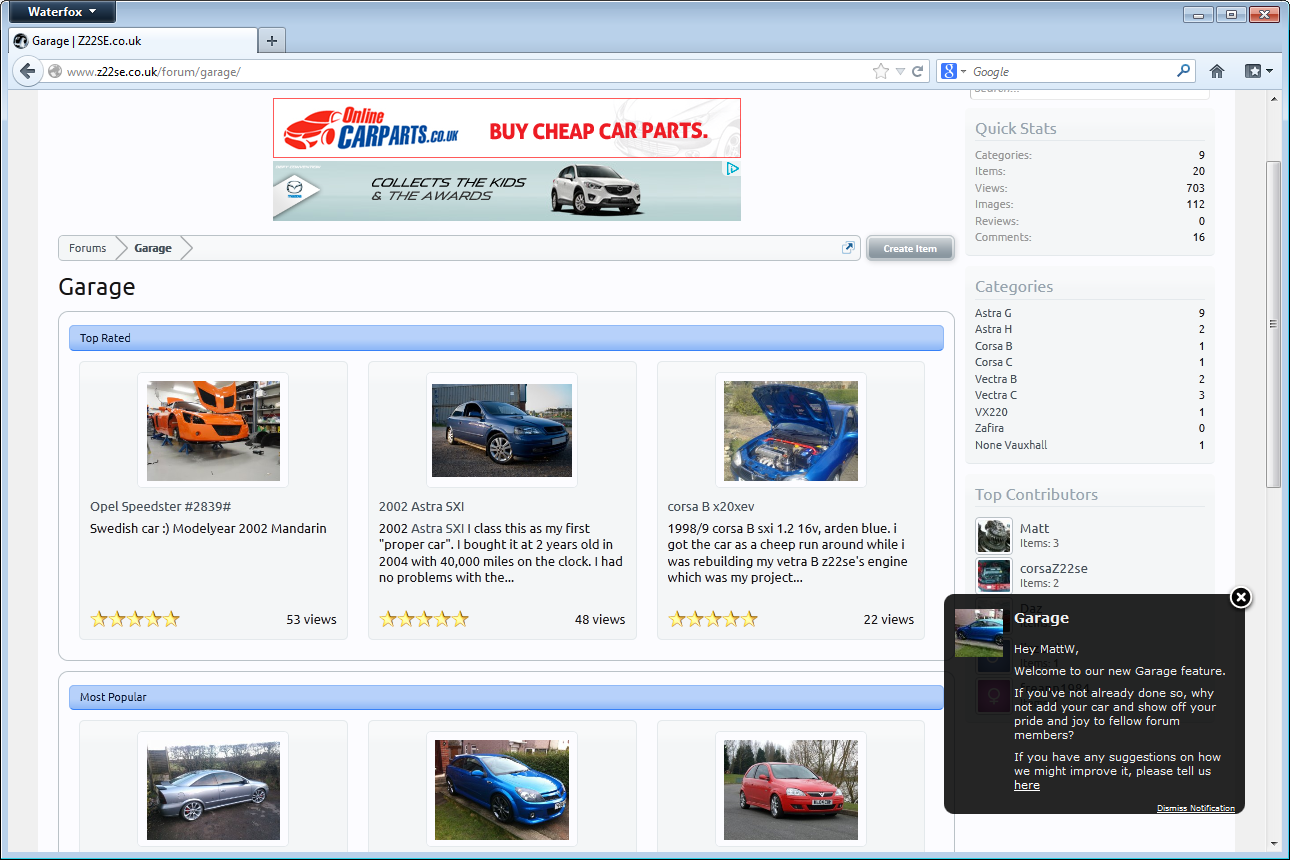Open Matt's contributor profile name
Screen dimensions: 1290x860
click(x=1034, y=528)
